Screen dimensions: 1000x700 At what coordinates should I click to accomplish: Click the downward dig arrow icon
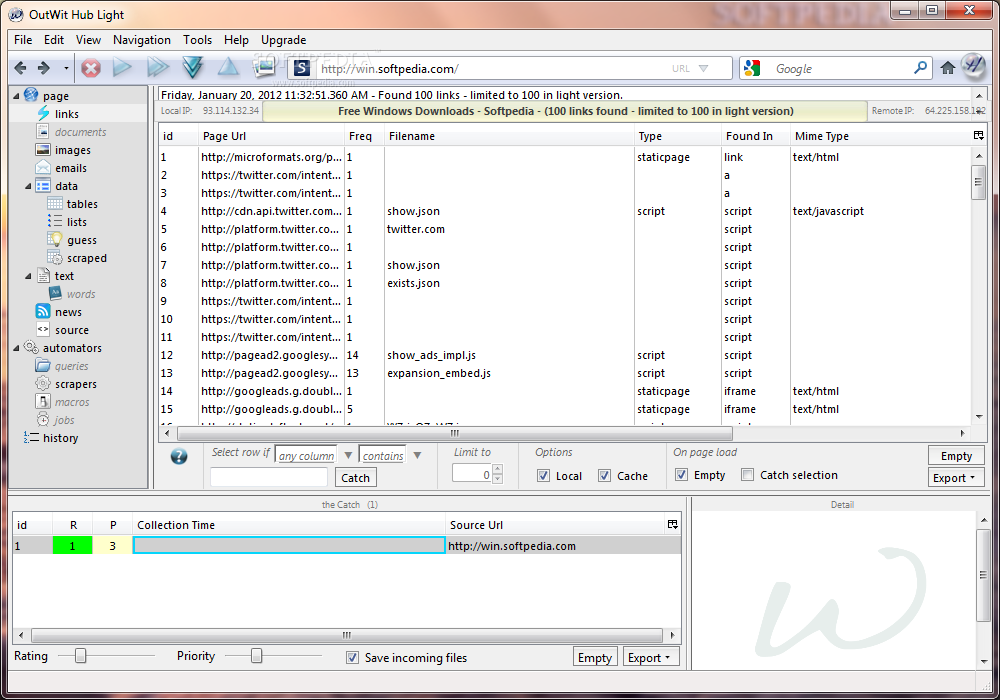193,67
